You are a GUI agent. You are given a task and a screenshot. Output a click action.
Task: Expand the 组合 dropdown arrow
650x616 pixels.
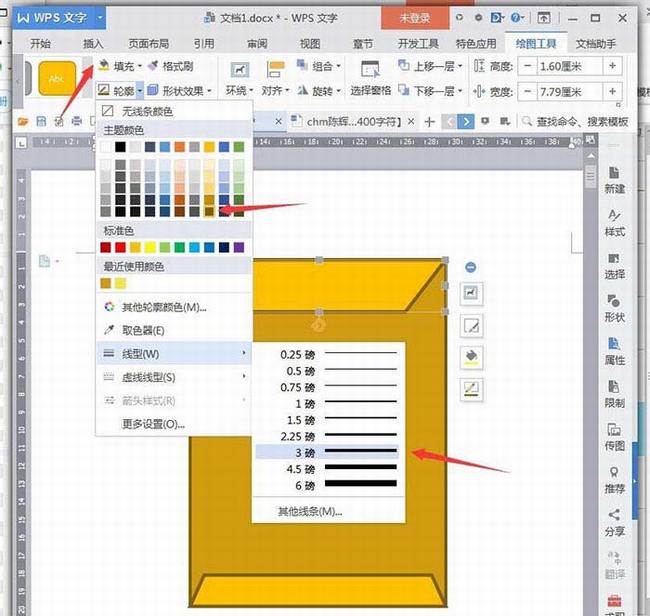[339, 66]
